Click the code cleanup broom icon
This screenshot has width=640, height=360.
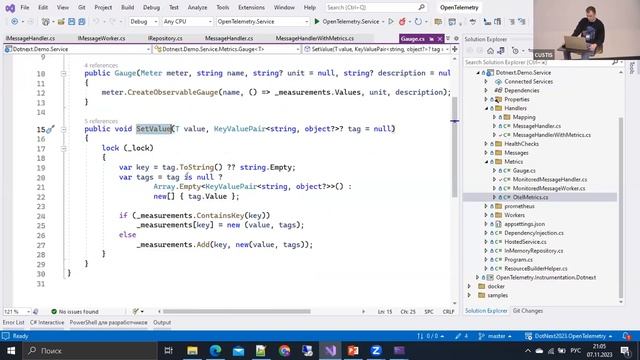coord(136,311)
